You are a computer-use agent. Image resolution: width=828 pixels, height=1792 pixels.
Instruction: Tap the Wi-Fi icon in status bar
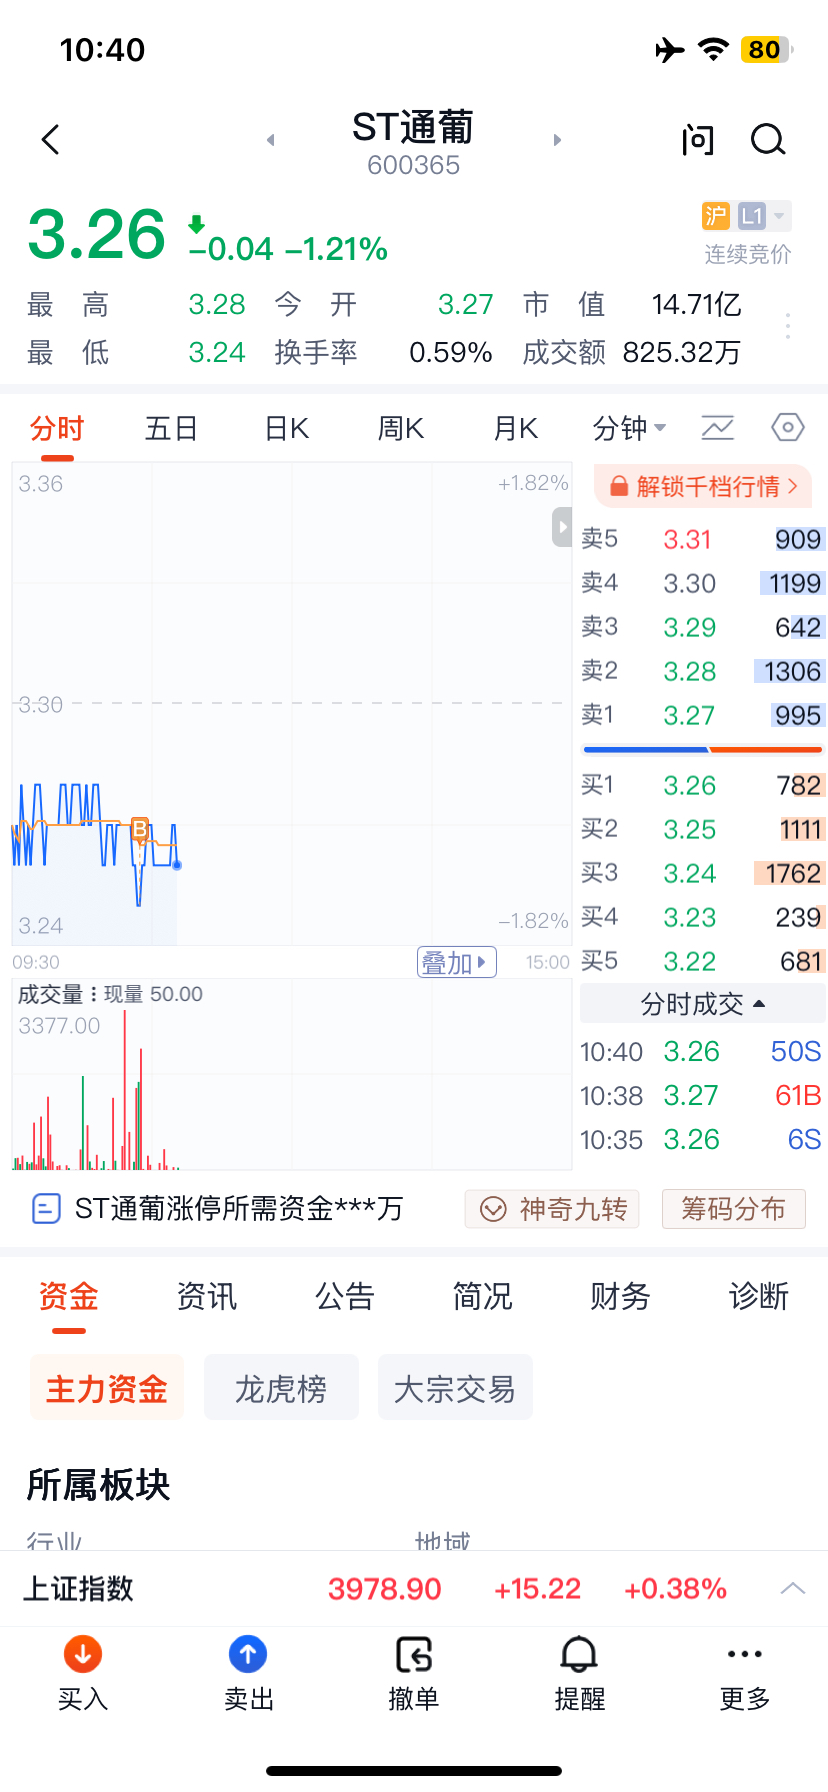[713, 50]
